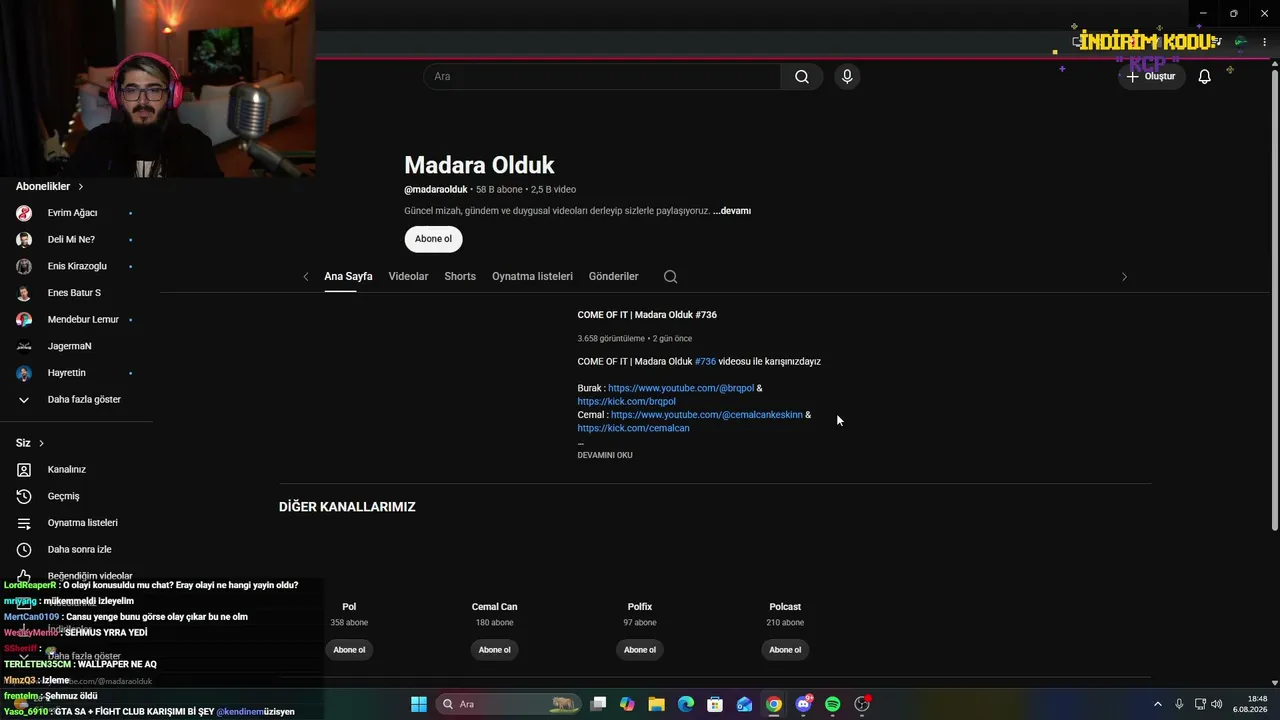Screen dimensions: 1280x720
Task: Subscribe to the Polcast channel
Action: click(x=785, y=650)
